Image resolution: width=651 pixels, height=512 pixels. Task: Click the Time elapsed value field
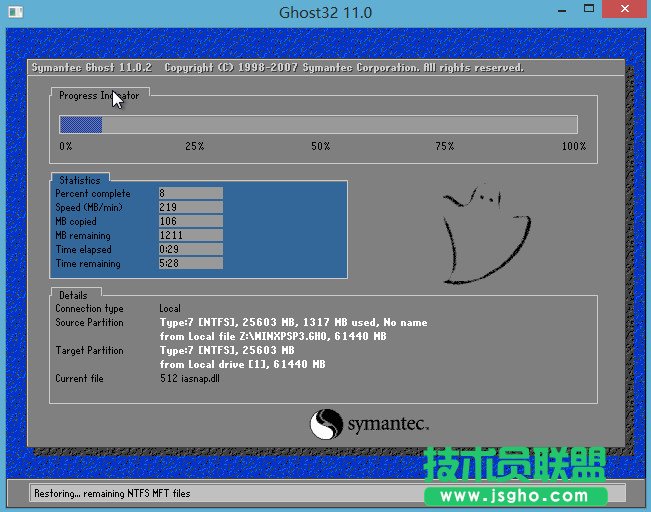[x=190, y=249]
